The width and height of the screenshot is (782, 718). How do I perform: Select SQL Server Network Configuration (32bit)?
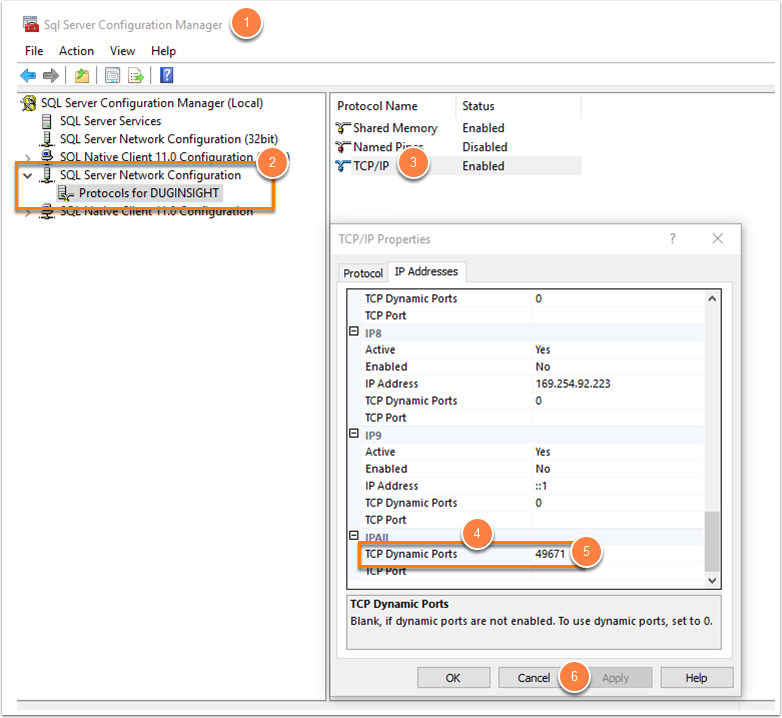(169, 139)
